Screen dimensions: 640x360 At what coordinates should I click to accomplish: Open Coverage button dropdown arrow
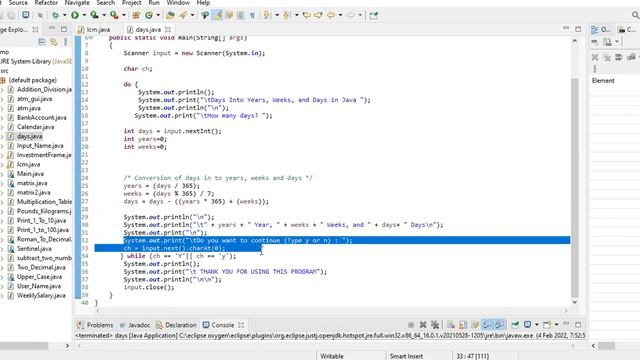click(104, 15)
